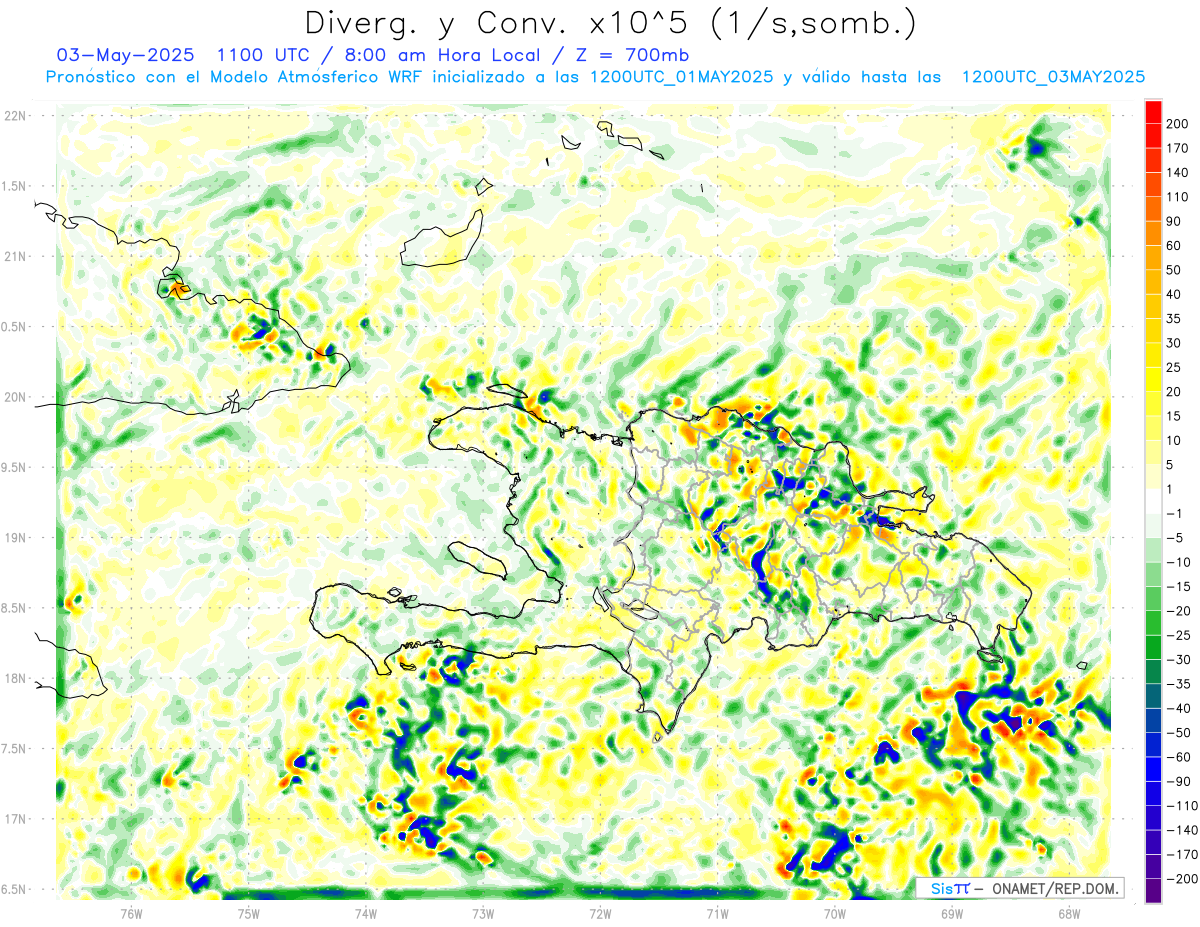Click the '71W' longitude label
The image size is (1200, 927).
717,913
